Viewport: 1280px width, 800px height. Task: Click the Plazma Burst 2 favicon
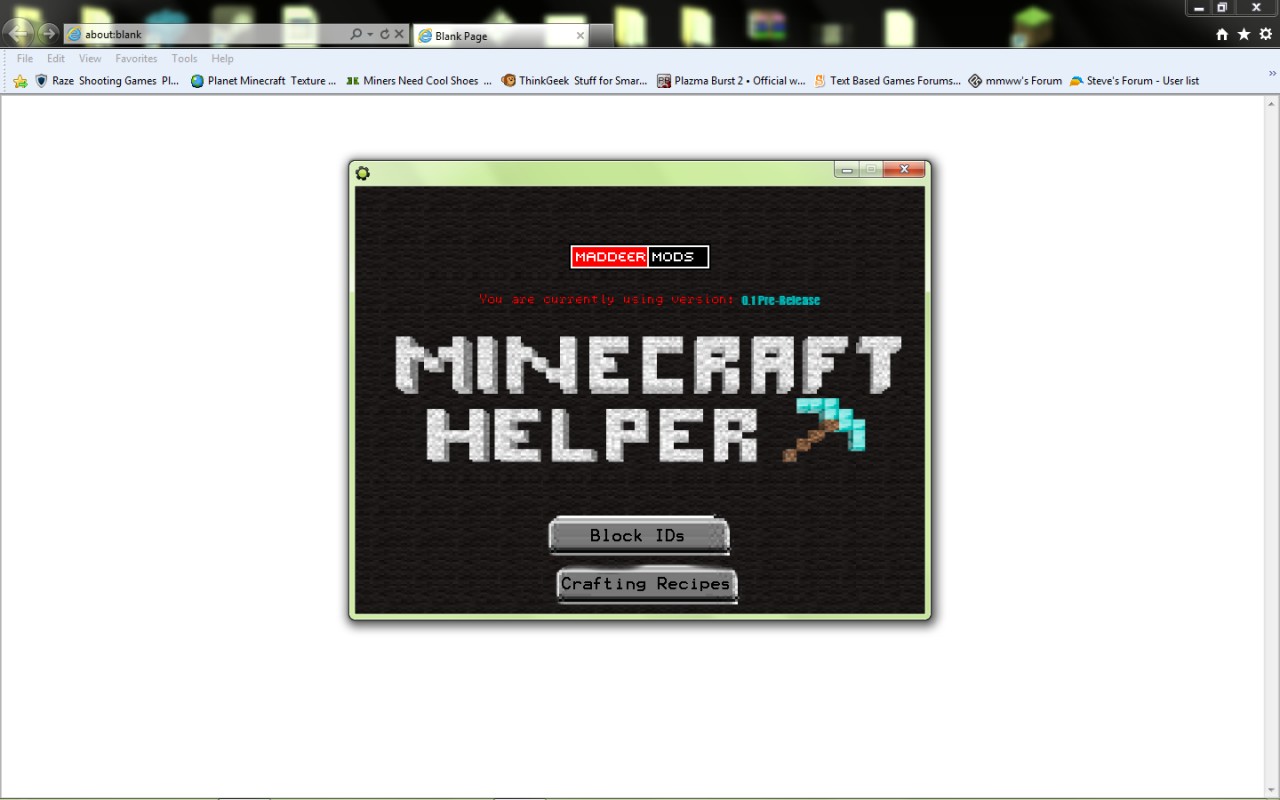pyautogui.click(x=664, y=81)
